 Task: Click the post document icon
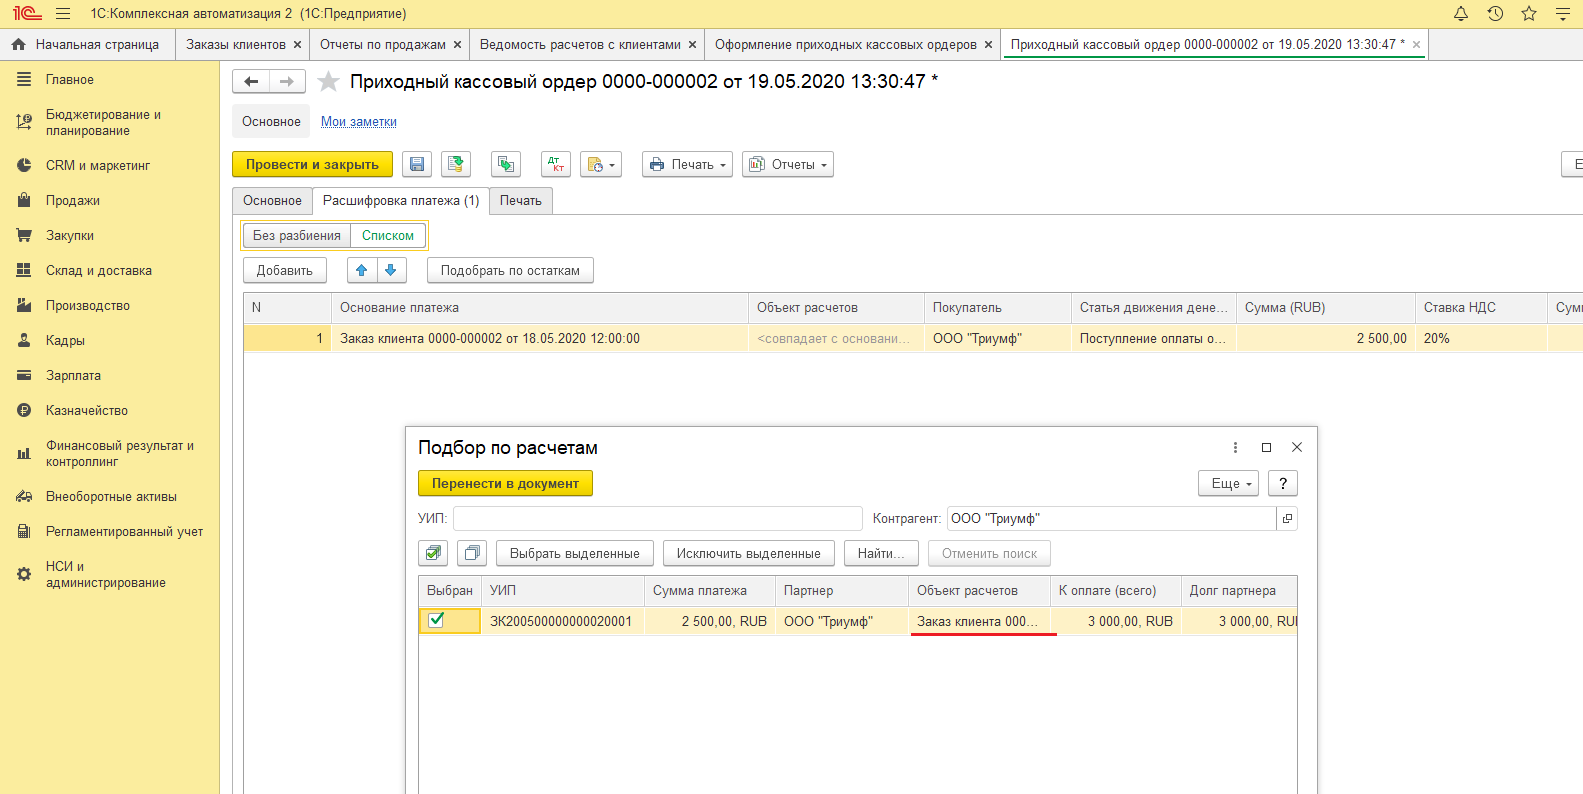point(457,165)
